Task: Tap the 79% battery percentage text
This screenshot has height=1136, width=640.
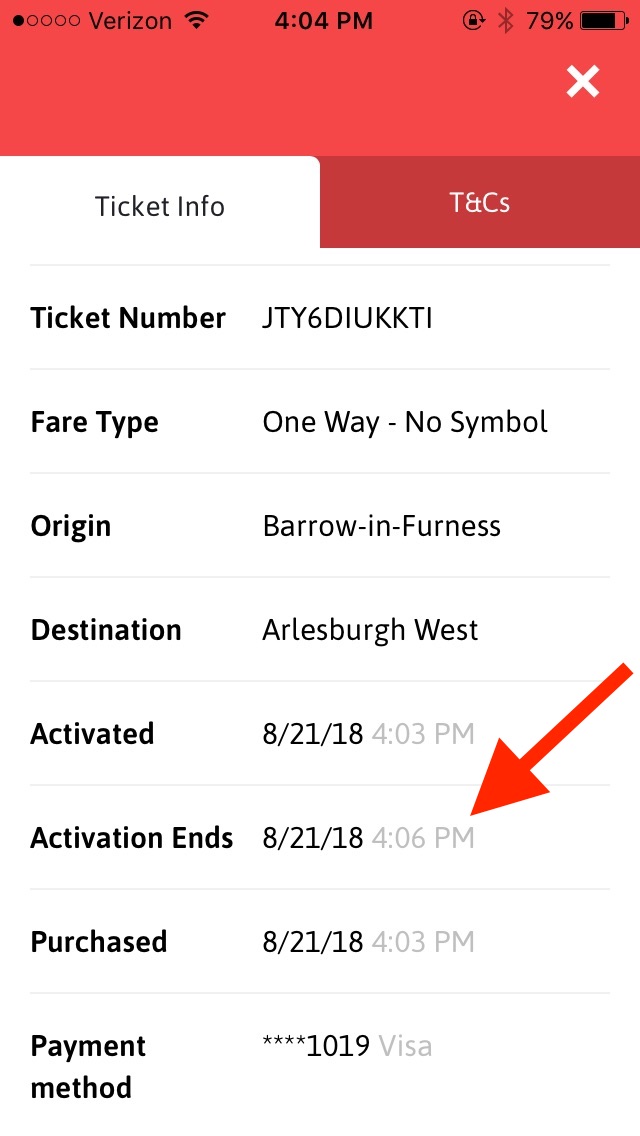Action: (x=549, y=21)
